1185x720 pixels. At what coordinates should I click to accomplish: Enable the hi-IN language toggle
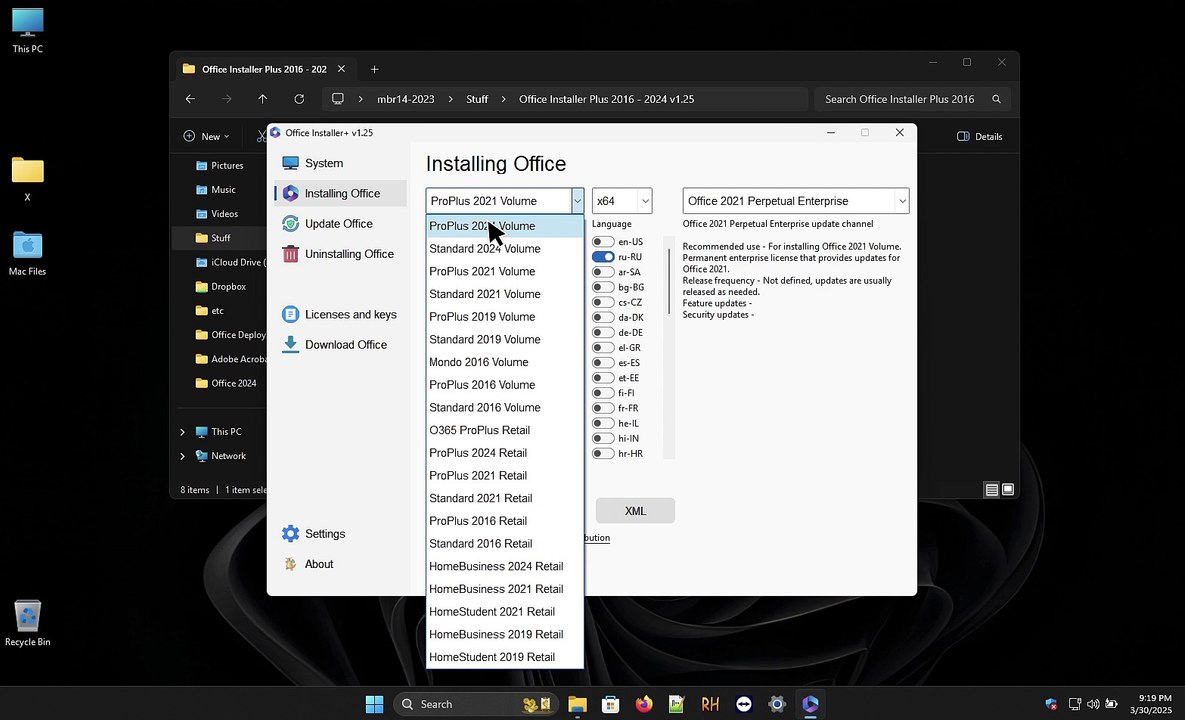[602, 438]
